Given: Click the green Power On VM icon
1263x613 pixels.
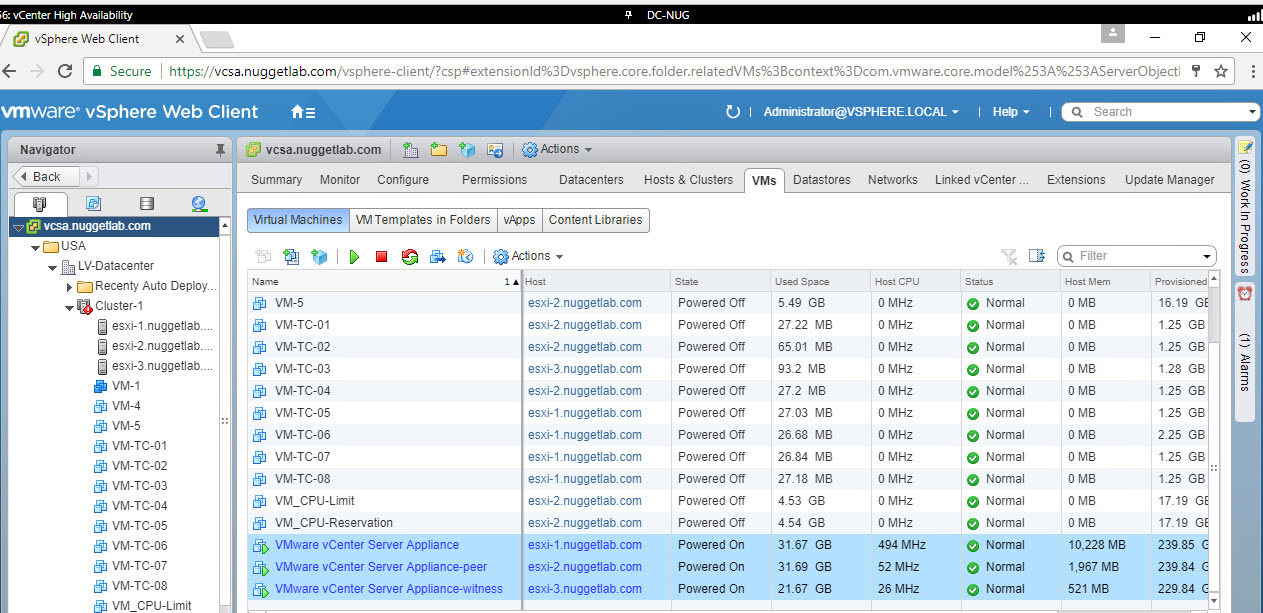Looking at the screenshot, I should pyautogui.click(x=354, y=257).
